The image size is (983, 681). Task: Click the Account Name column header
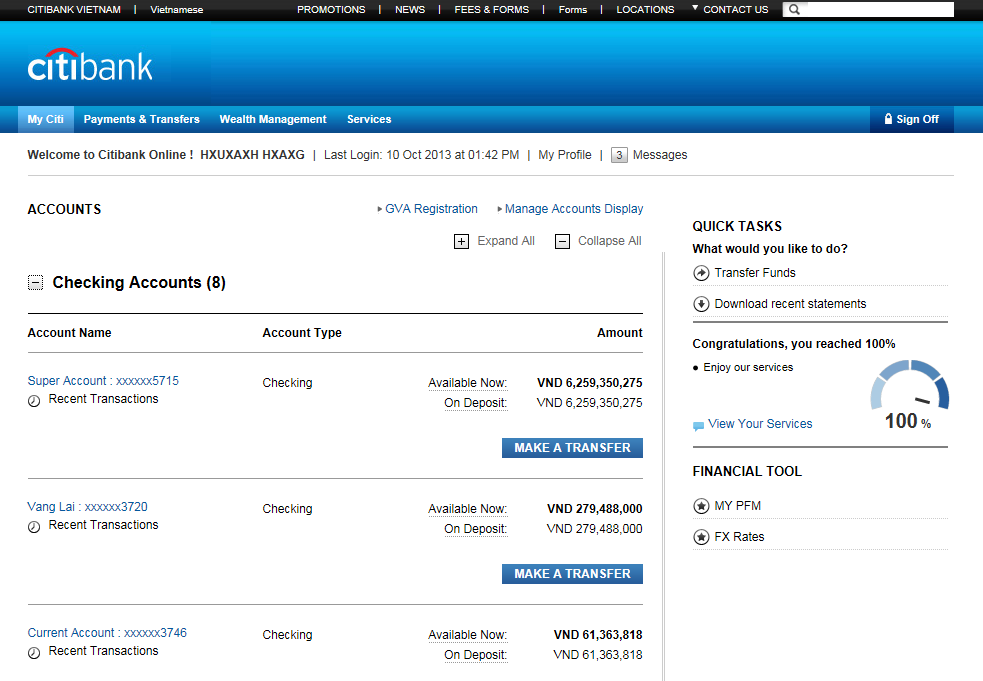click(70, 333)
